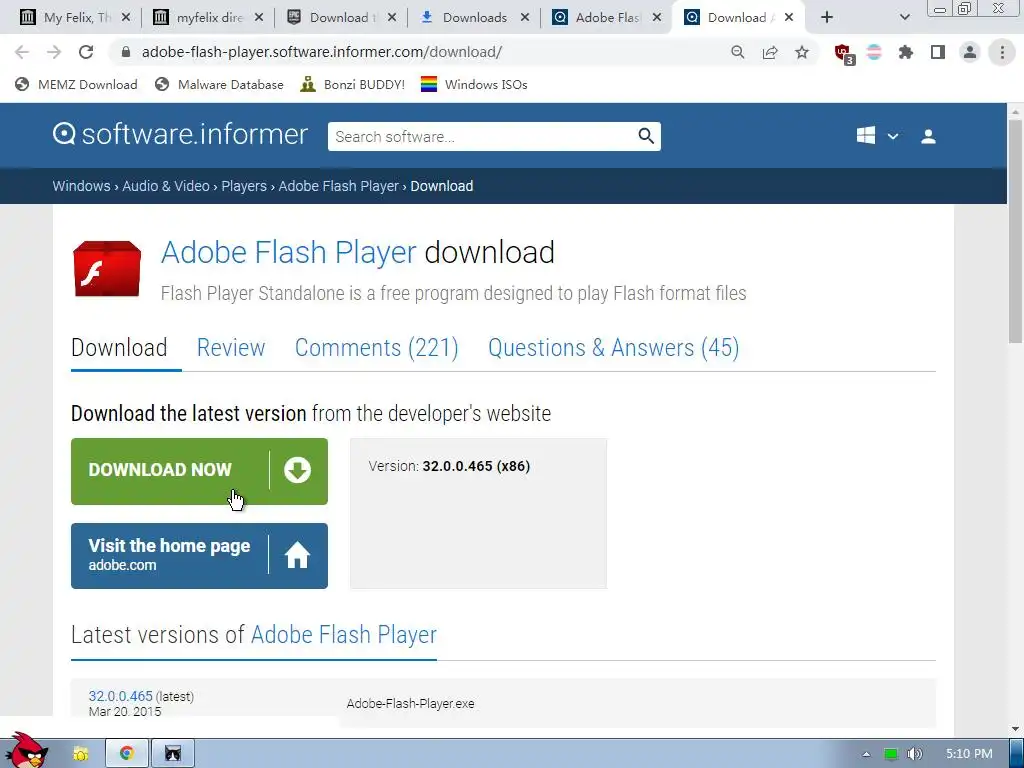Open a new browser tab with plus
This screenshot has width=1024, height=768.
[827, 18]
